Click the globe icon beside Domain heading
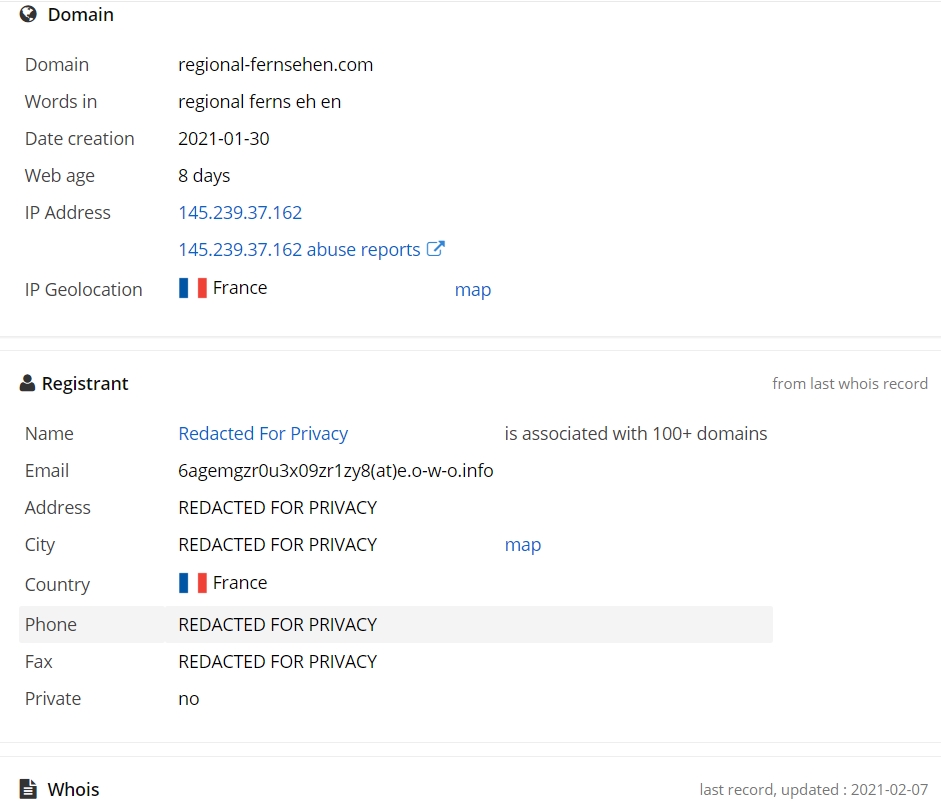The image size is (941, 811). tap(28, 14)
